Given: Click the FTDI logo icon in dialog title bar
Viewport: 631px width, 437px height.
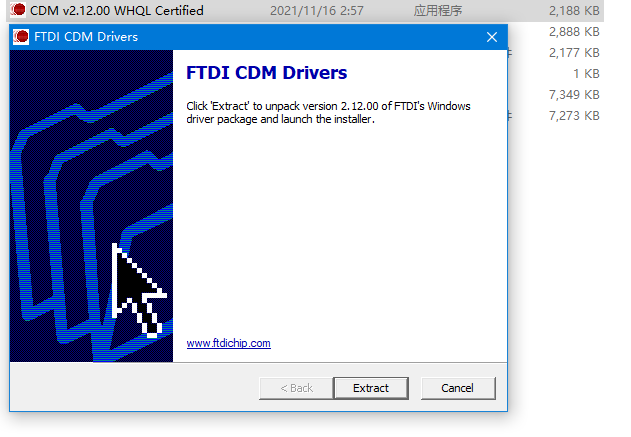Looking at the screenshot, I should click(21, 37).
